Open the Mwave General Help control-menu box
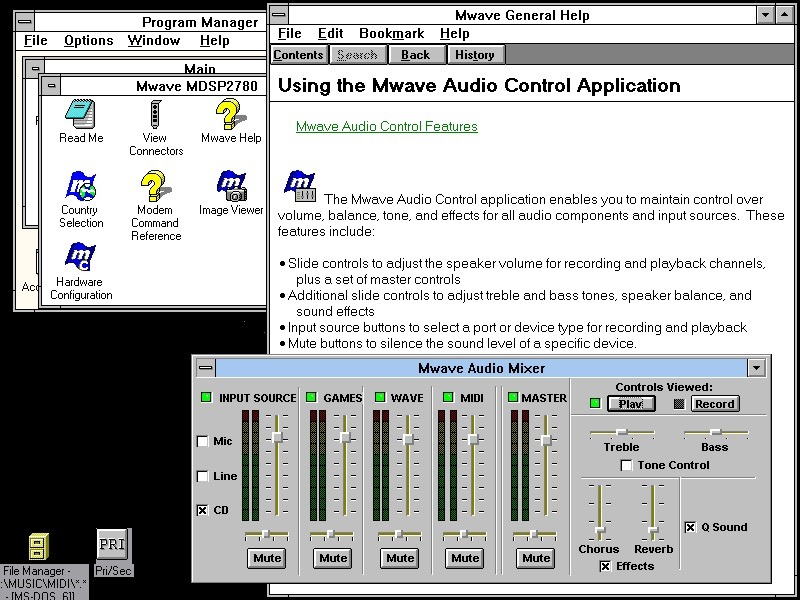Viewport: 800px width, 600px height. tap(279, 14)
